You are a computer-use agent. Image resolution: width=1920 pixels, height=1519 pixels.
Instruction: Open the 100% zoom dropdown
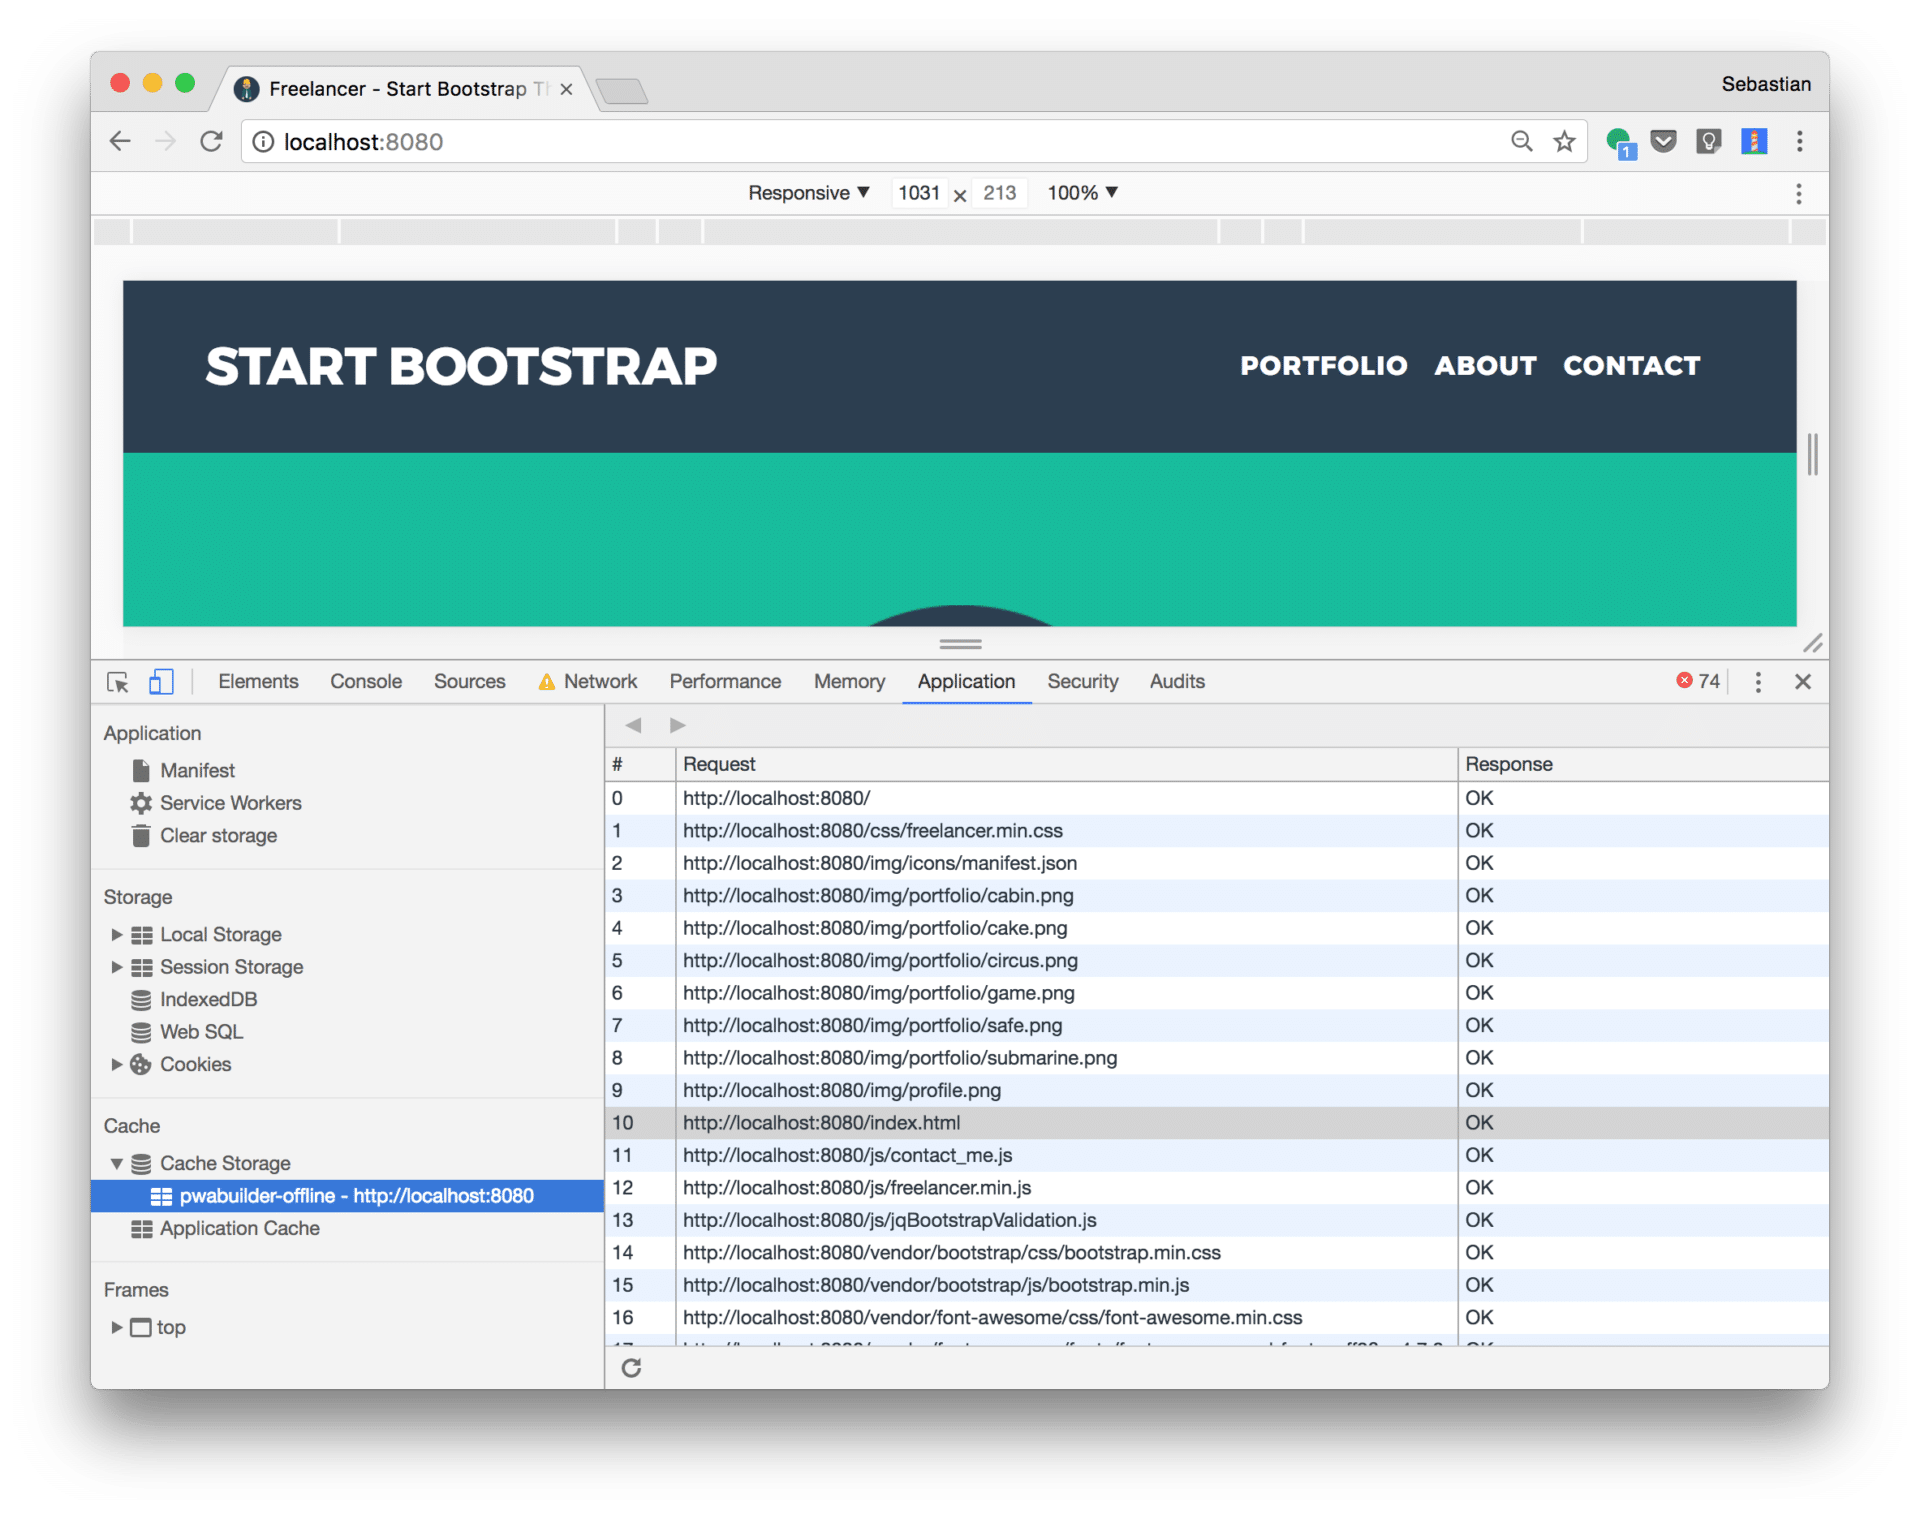click(1082, 193)
